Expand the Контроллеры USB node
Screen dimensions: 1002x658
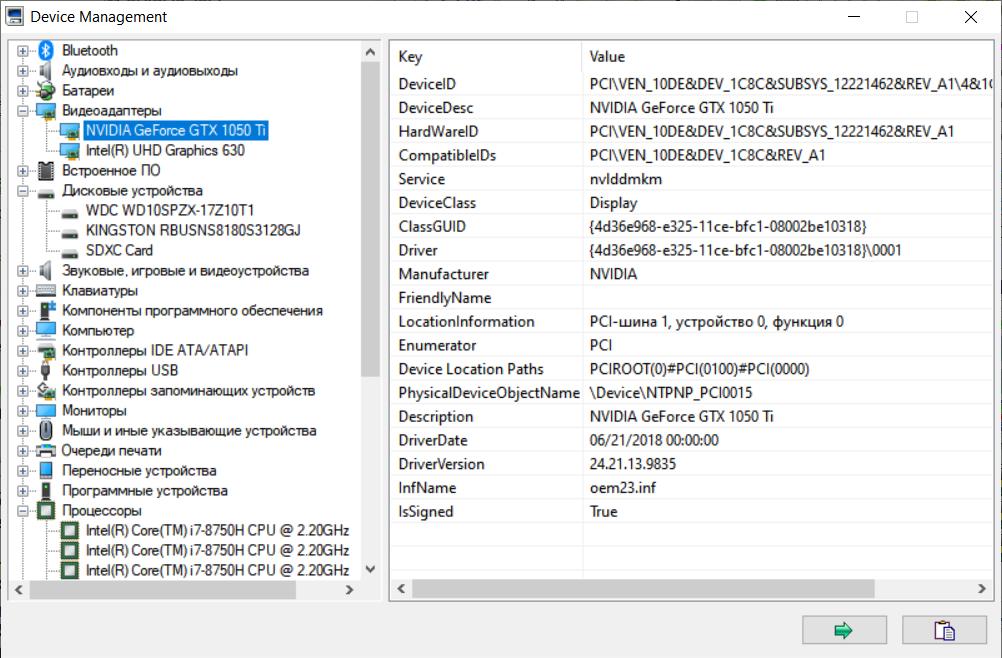click(23, 371)
